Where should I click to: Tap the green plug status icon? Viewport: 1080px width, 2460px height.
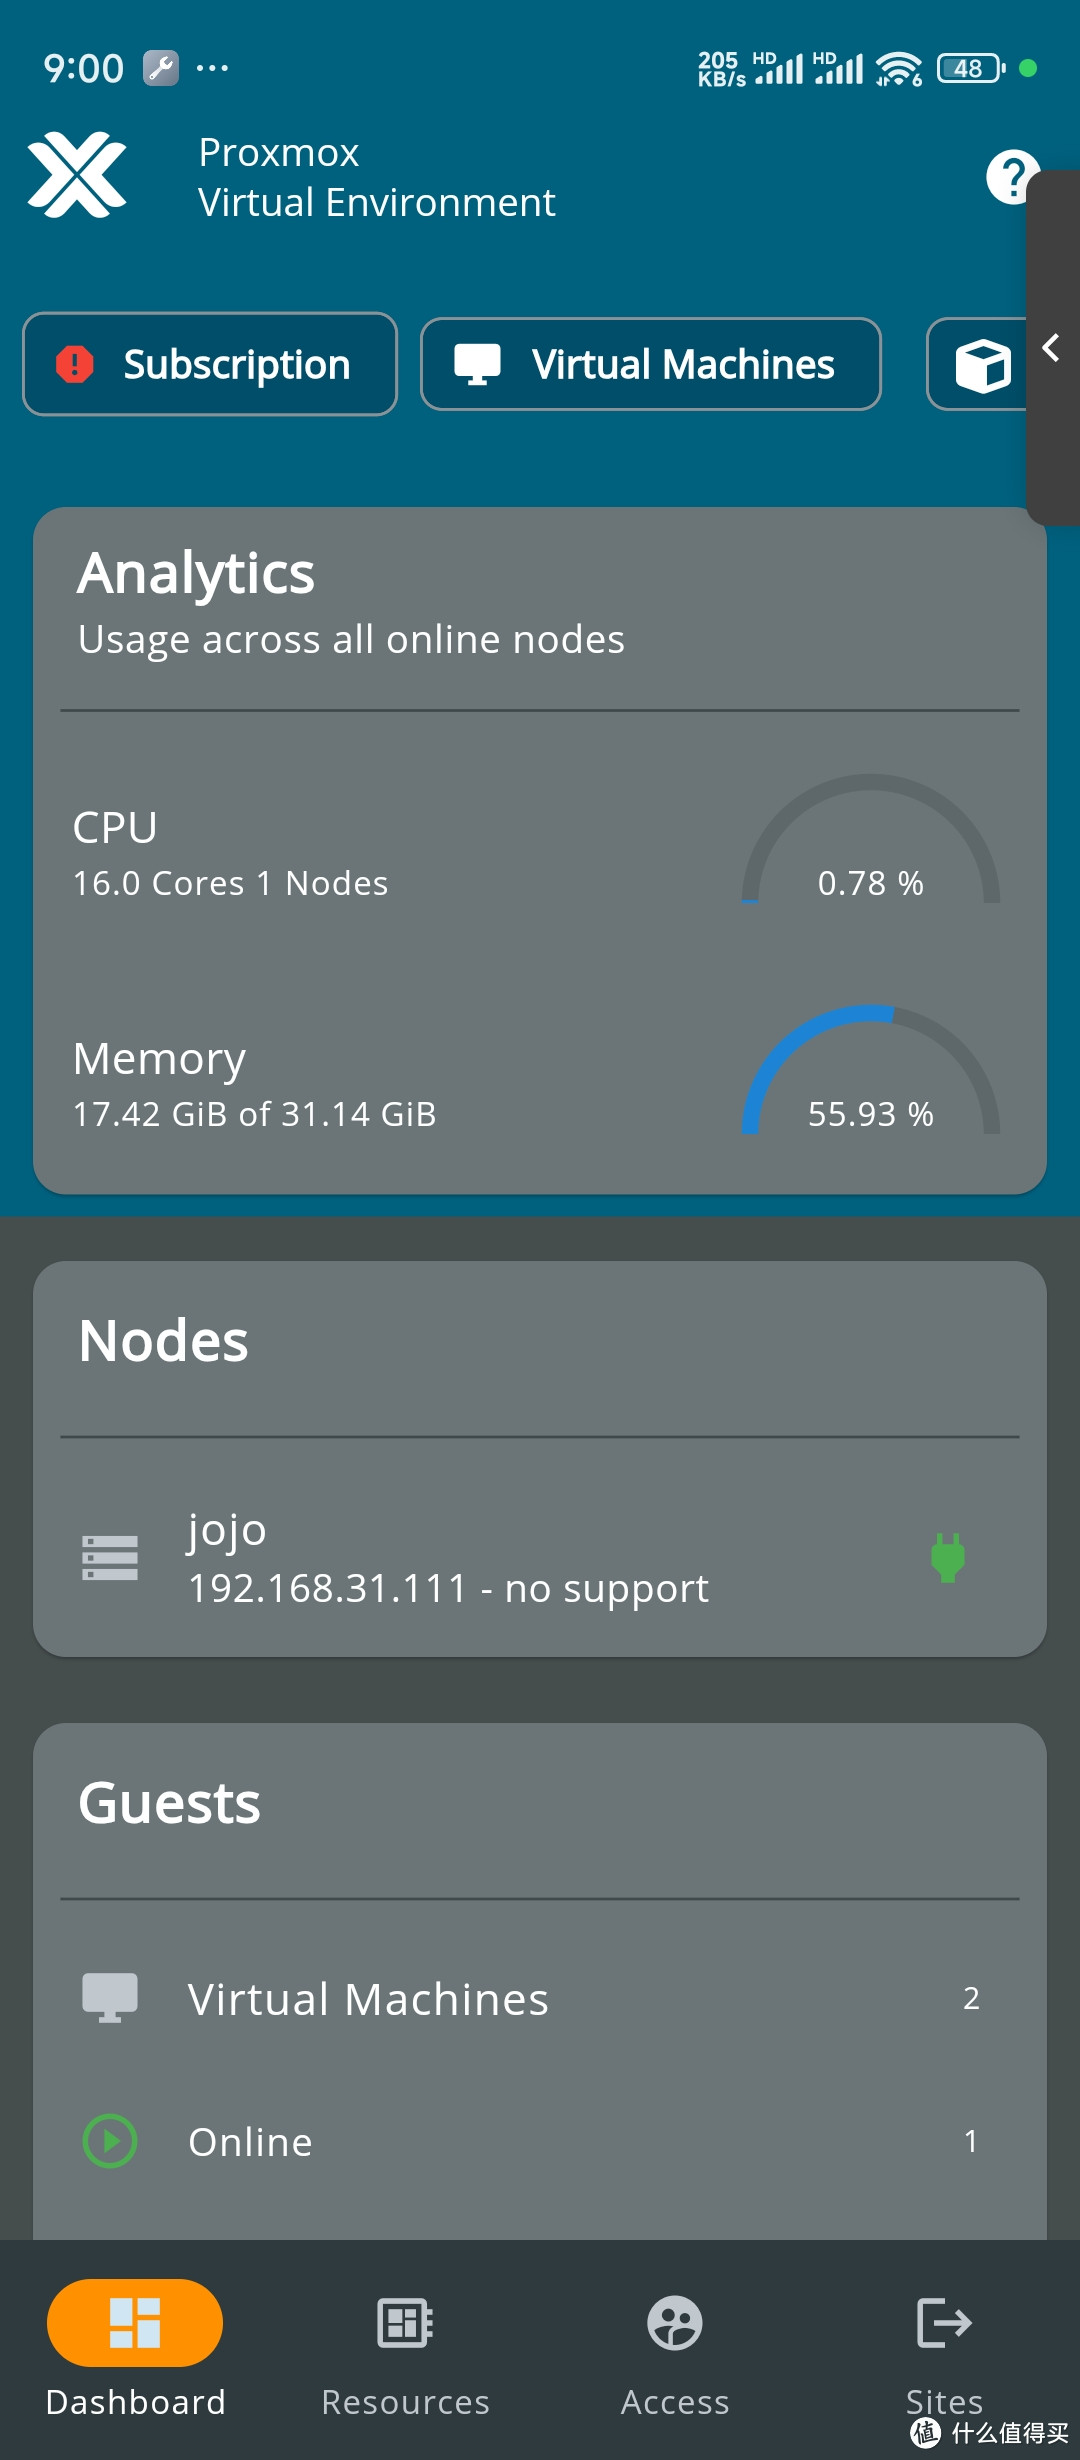[x=947, y=1556]
